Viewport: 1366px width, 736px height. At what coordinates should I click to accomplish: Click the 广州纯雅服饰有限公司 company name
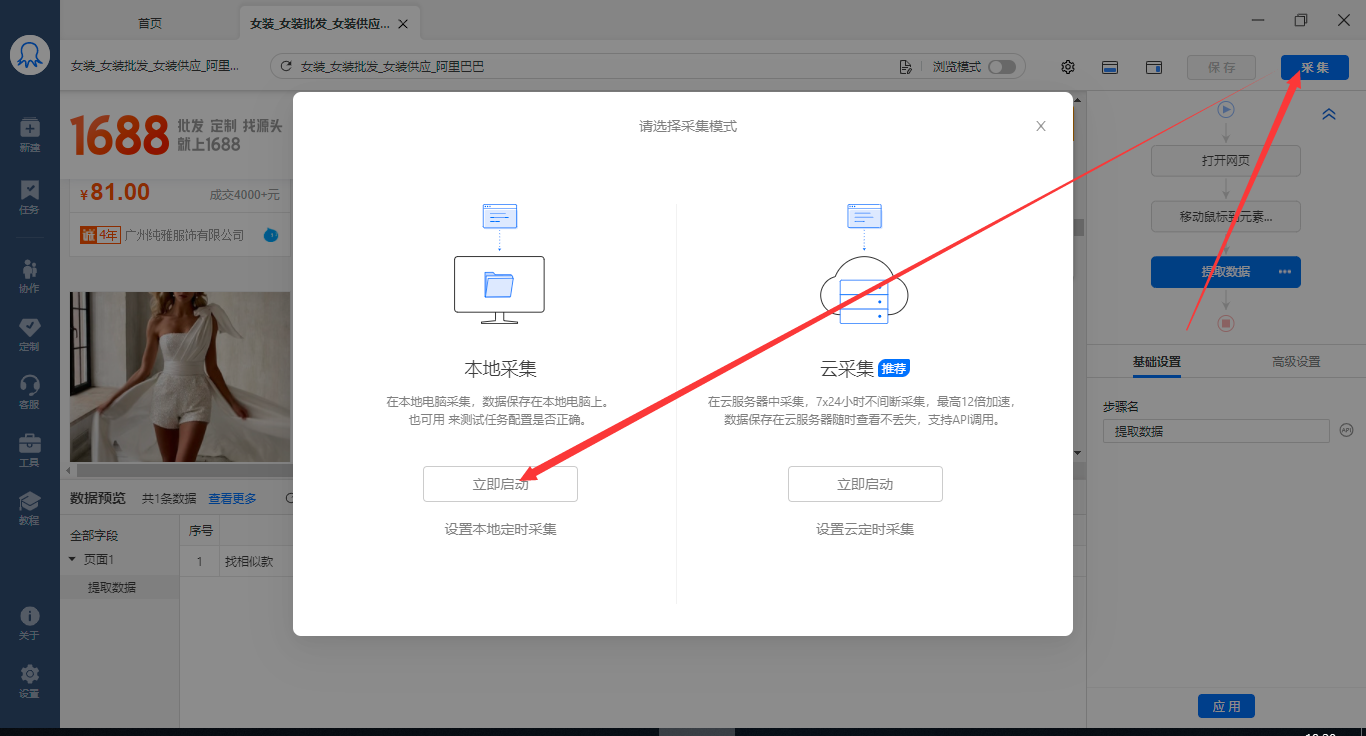click(x=184, y=235)
